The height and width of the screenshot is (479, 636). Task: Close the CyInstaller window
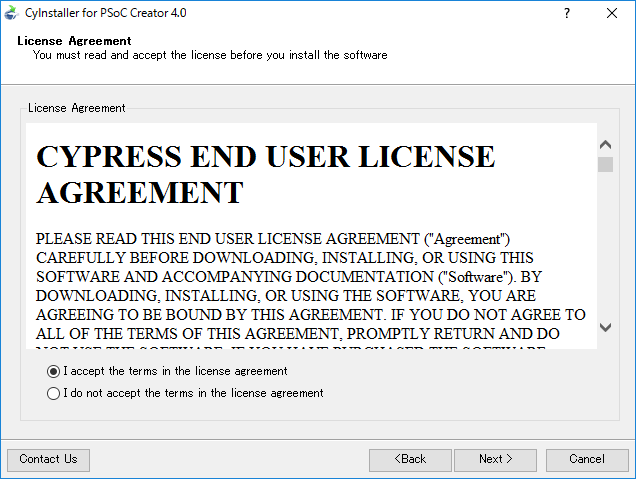point(612,13)
